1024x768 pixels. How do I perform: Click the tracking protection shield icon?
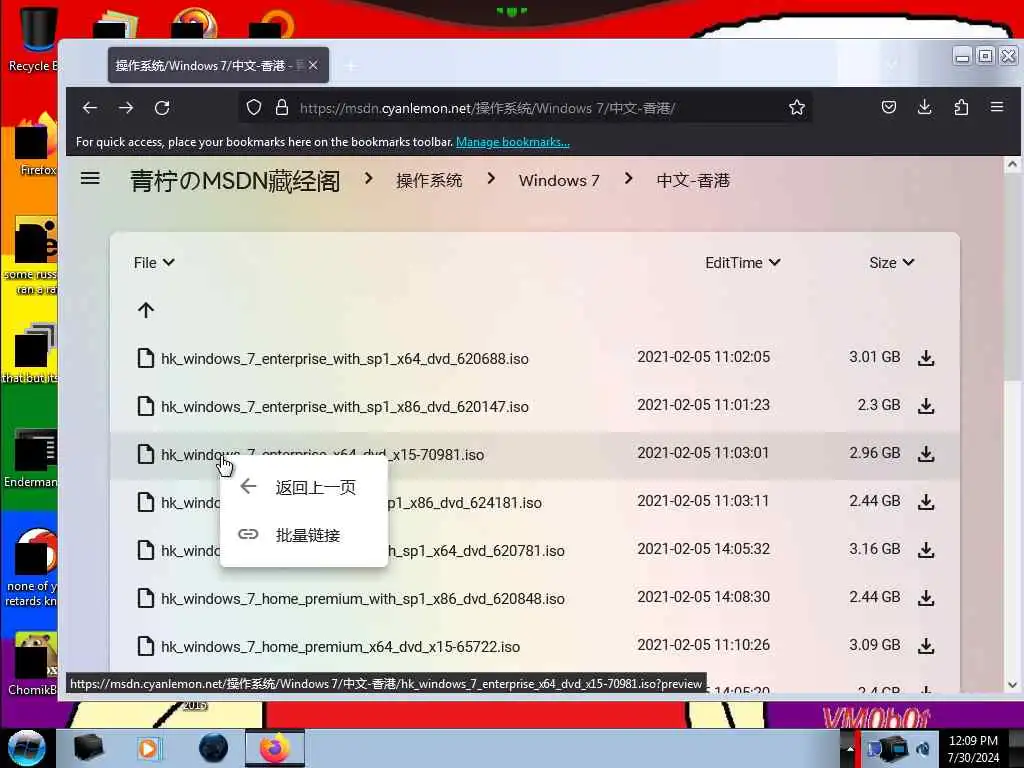coord(254,108)
